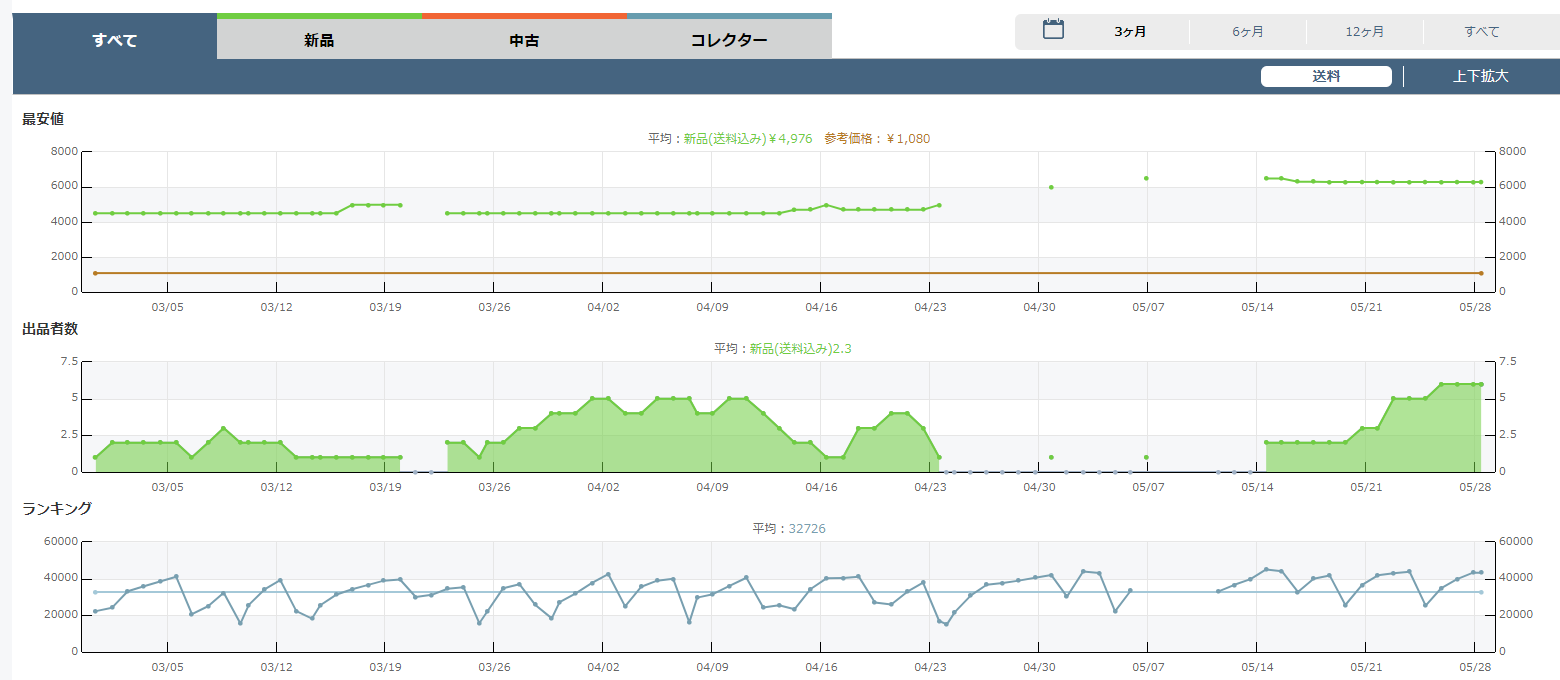
Task: Click the lone seller-count point near 04/30
Action: pyautogui.click(x=1051, y=457)
